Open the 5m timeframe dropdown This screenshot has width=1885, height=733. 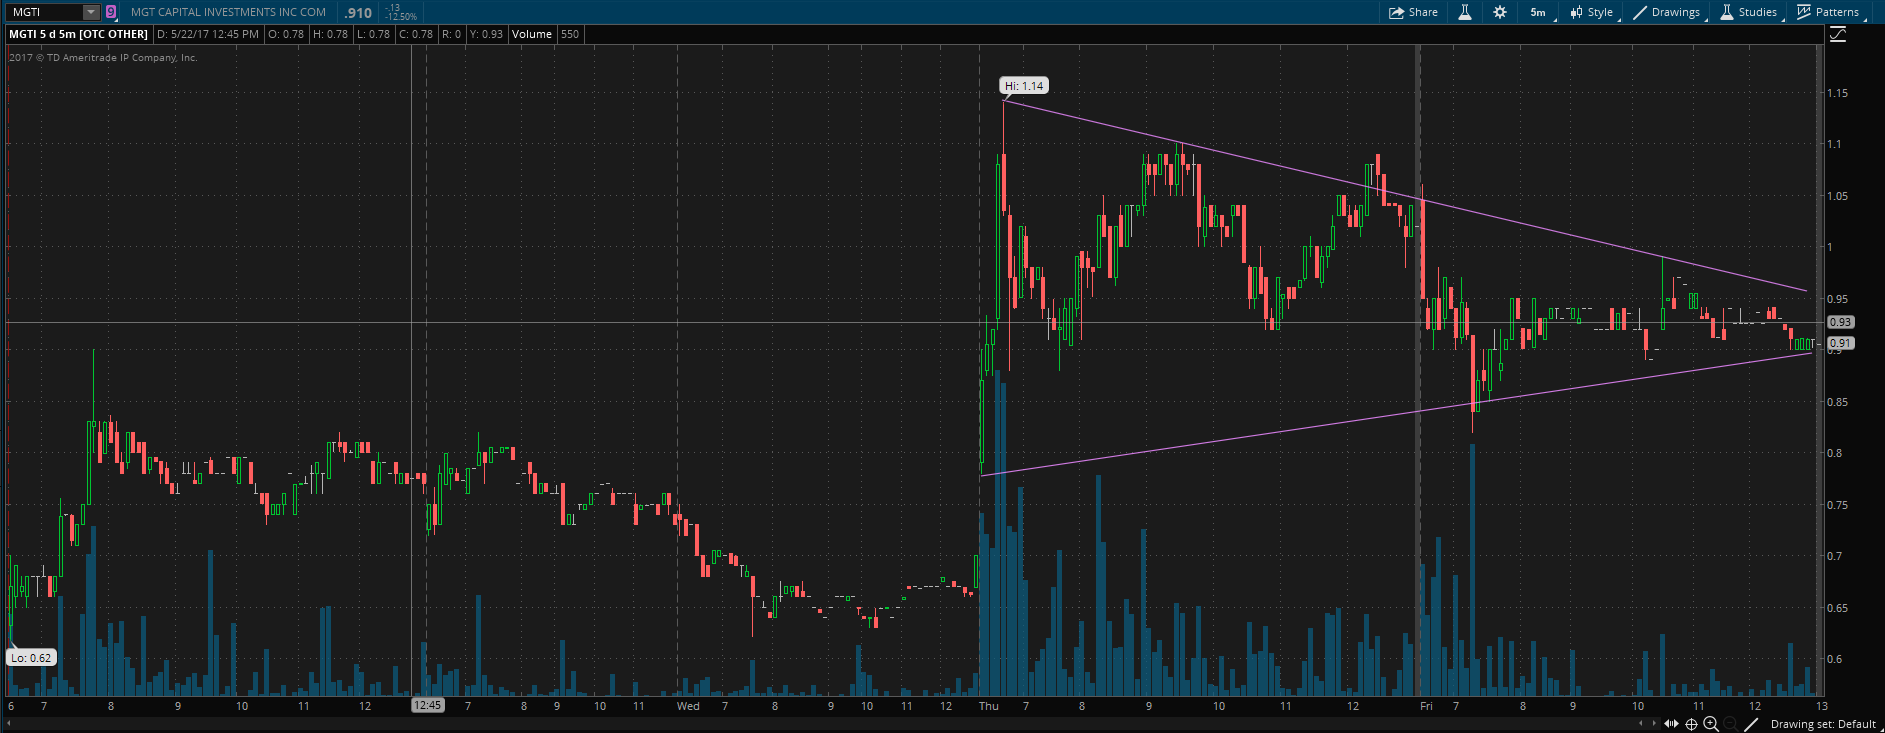tap(1539, 12)
